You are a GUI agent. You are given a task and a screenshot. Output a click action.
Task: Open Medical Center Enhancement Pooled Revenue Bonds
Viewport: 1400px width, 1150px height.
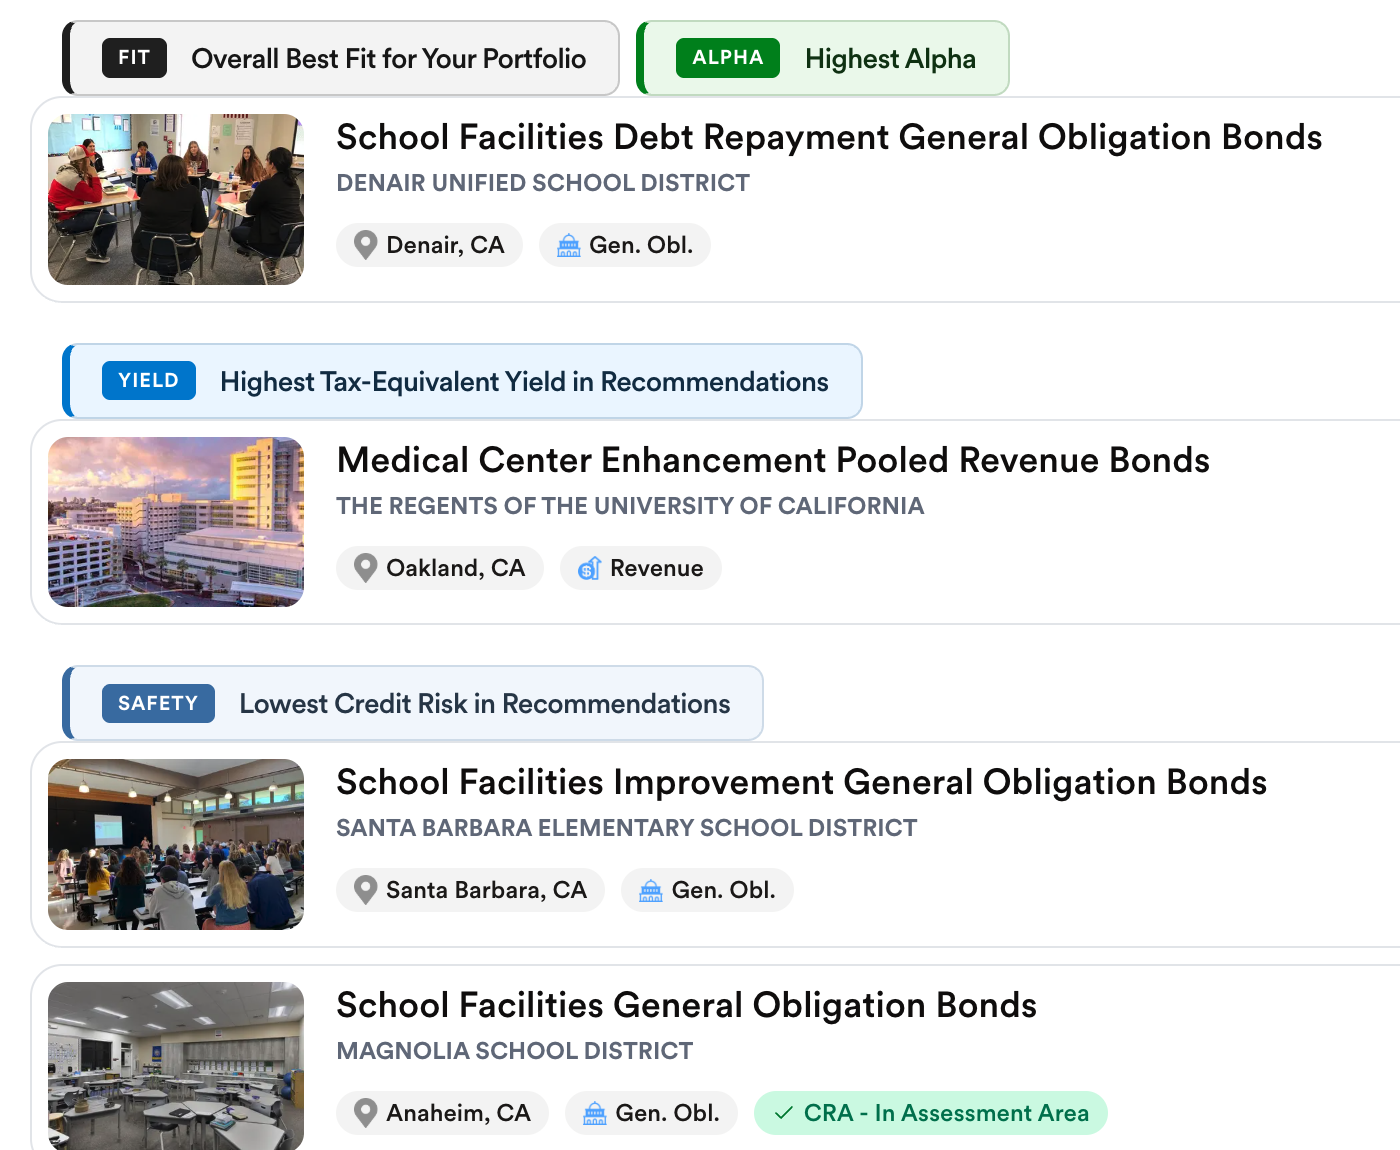pyautogui.click(x=772, y=460)
